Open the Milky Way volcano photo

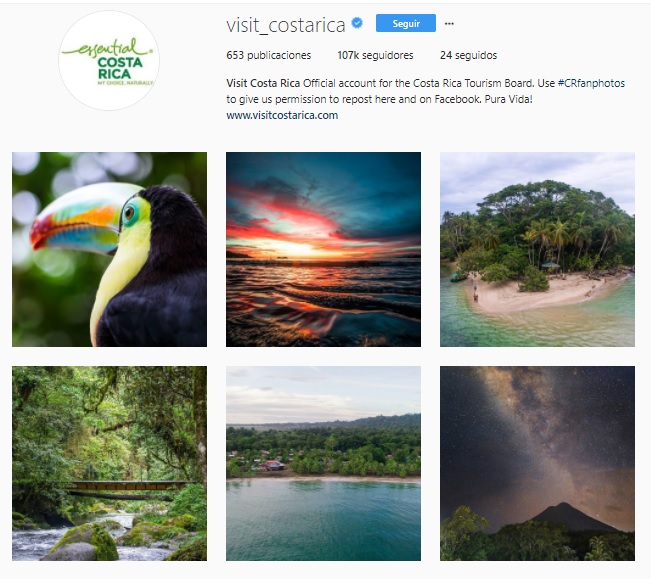[537, 463]
